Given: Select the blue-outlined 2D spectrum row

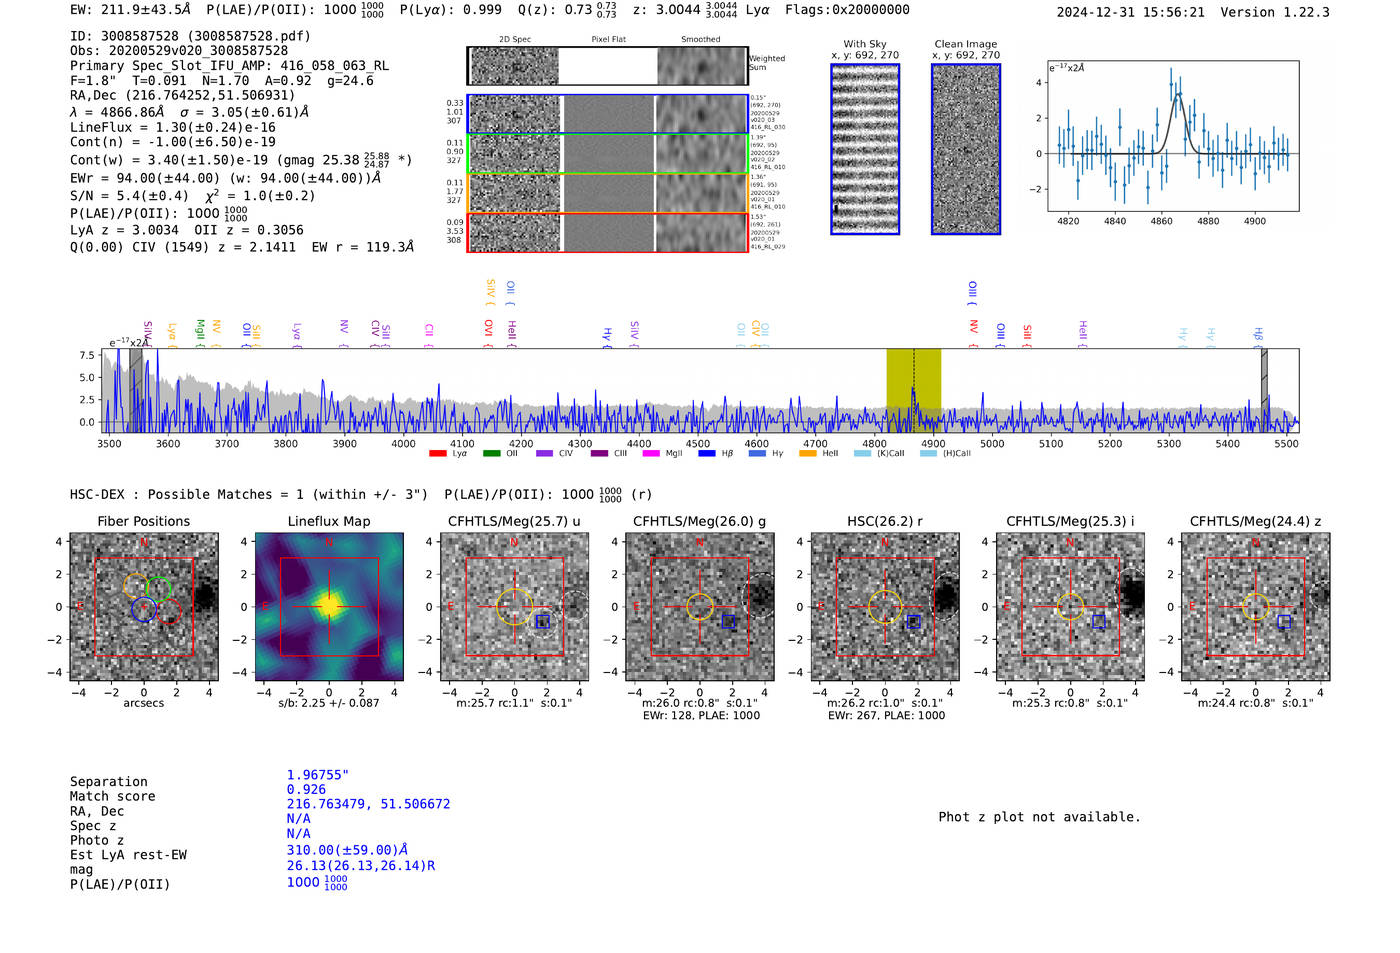Looking at the screenshot, I should (607, 114).
